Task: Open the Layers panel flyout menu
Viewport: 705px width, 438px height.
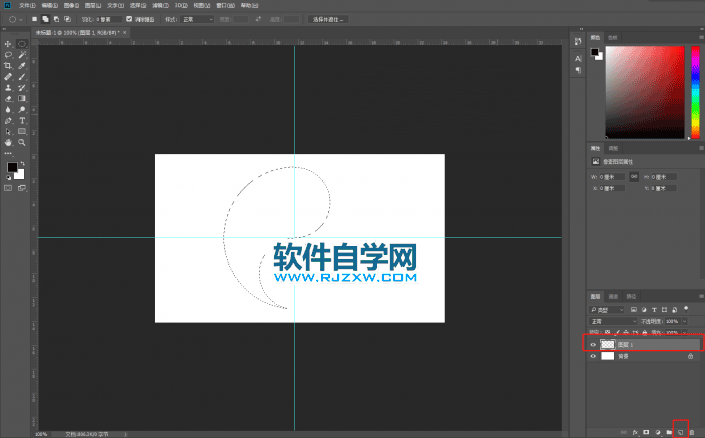Action: click(701, 296)
